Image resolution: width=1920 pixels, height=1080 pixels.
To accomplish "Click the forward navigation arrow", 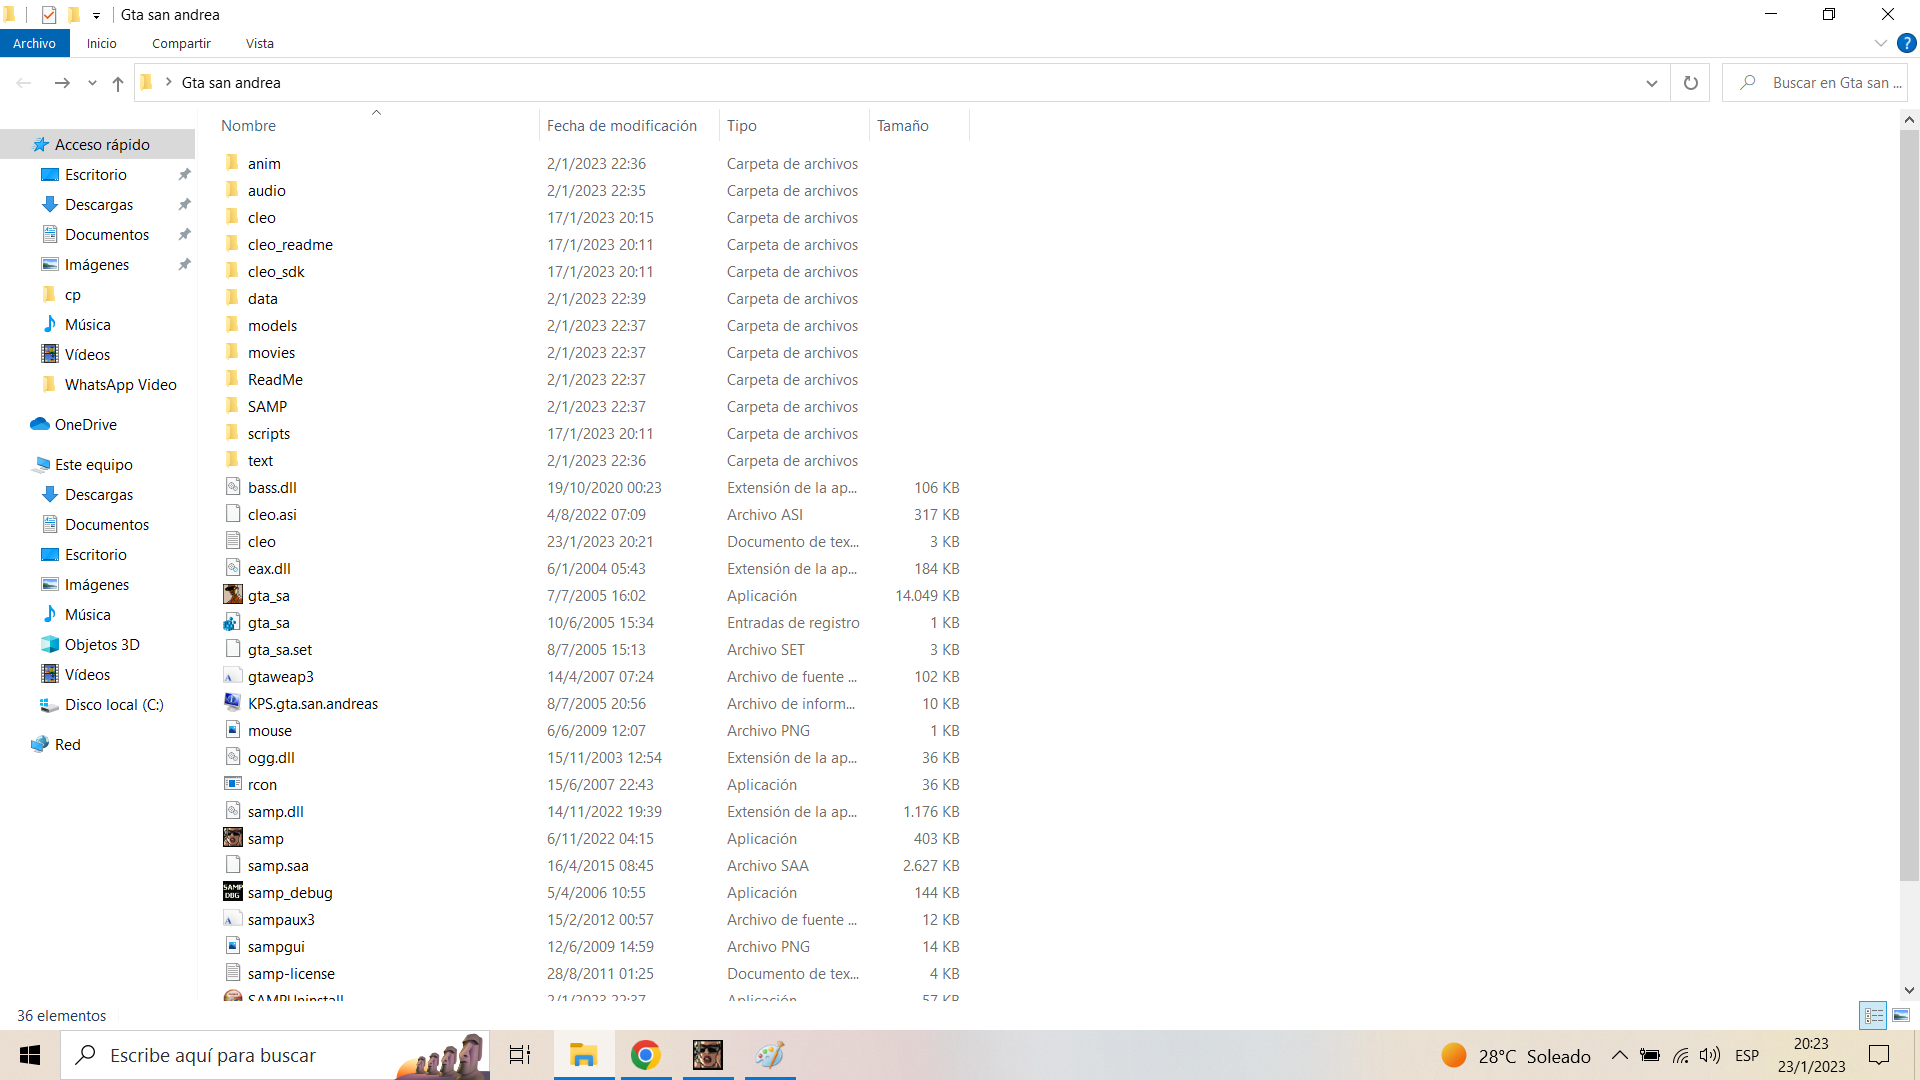I will click(62, 83).
